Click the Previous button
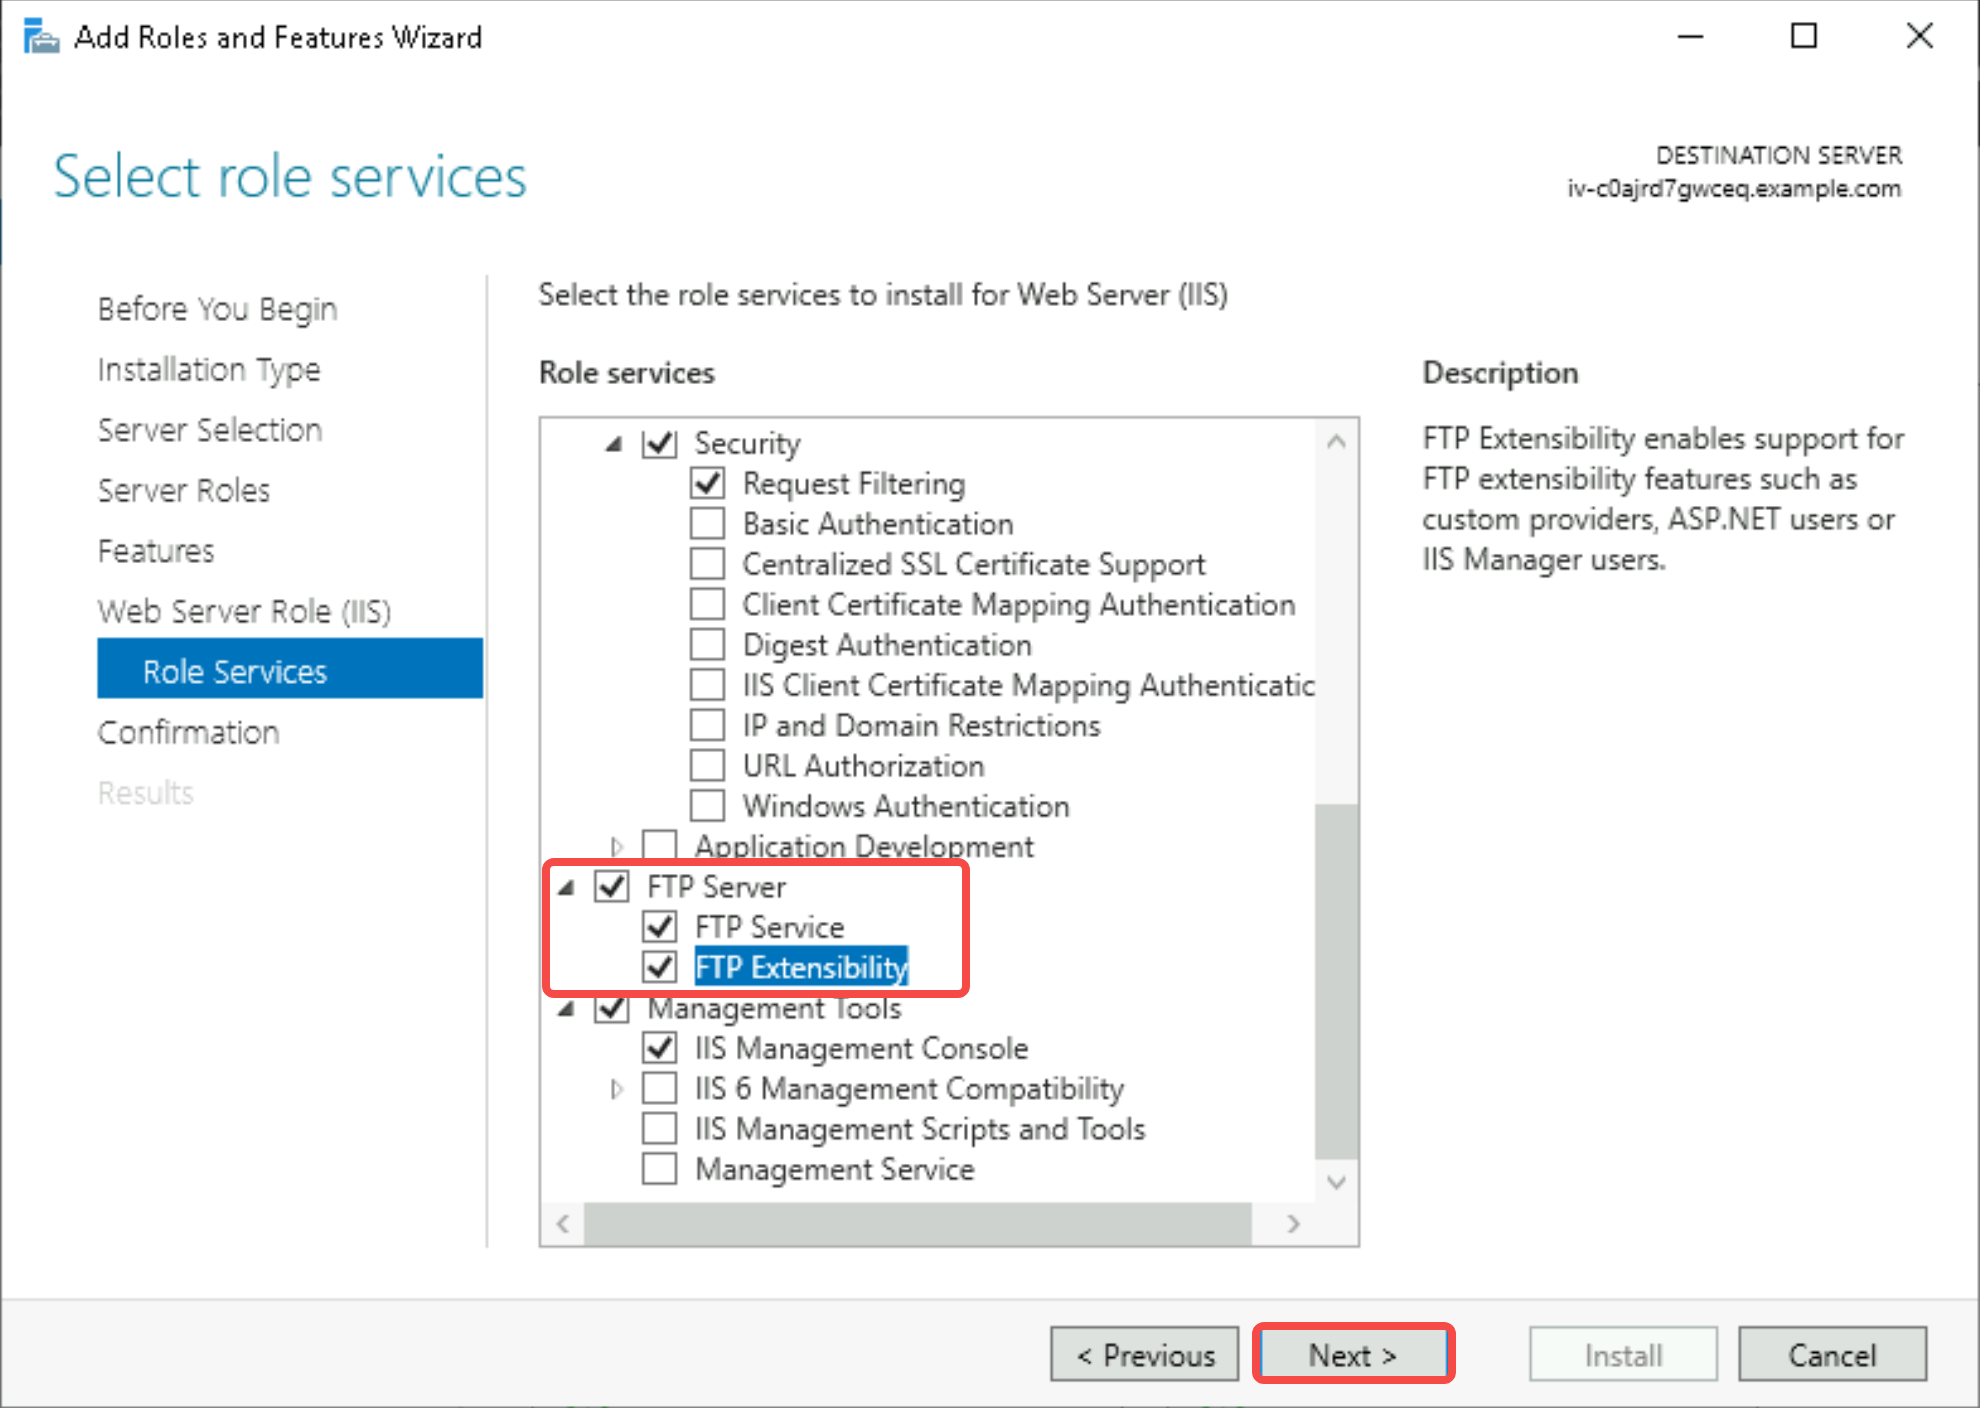This screenshot has width=1980, height=1408. coord(1145,1355)
